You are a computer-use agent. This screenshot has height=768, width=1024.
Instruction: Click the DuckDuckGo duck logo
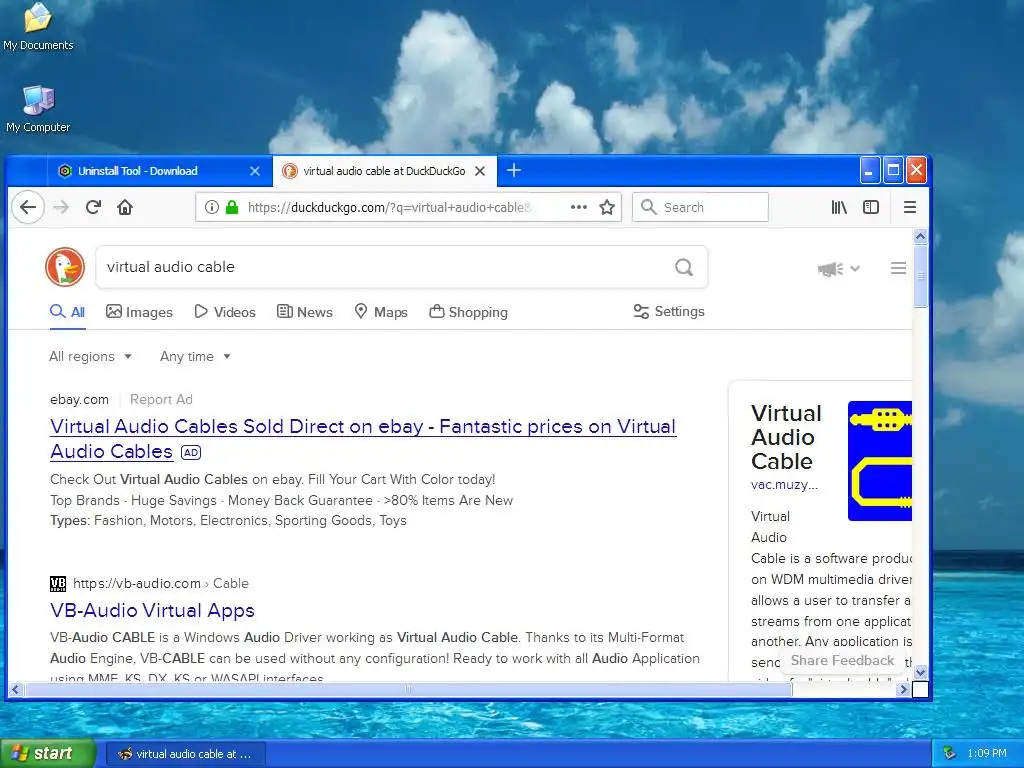65,266
